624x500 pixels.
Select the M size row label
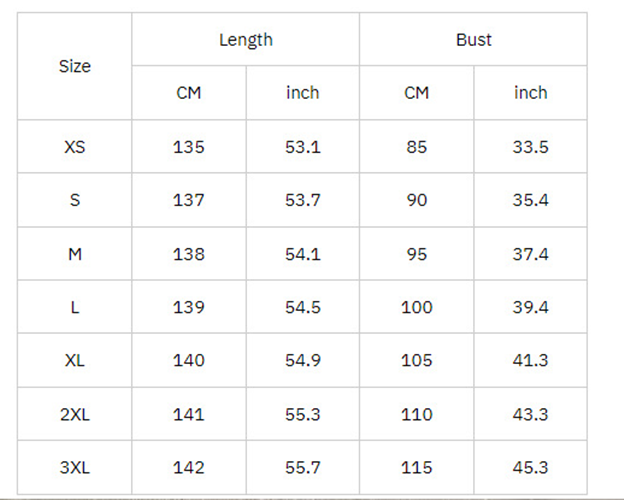[x=75, y=254]
